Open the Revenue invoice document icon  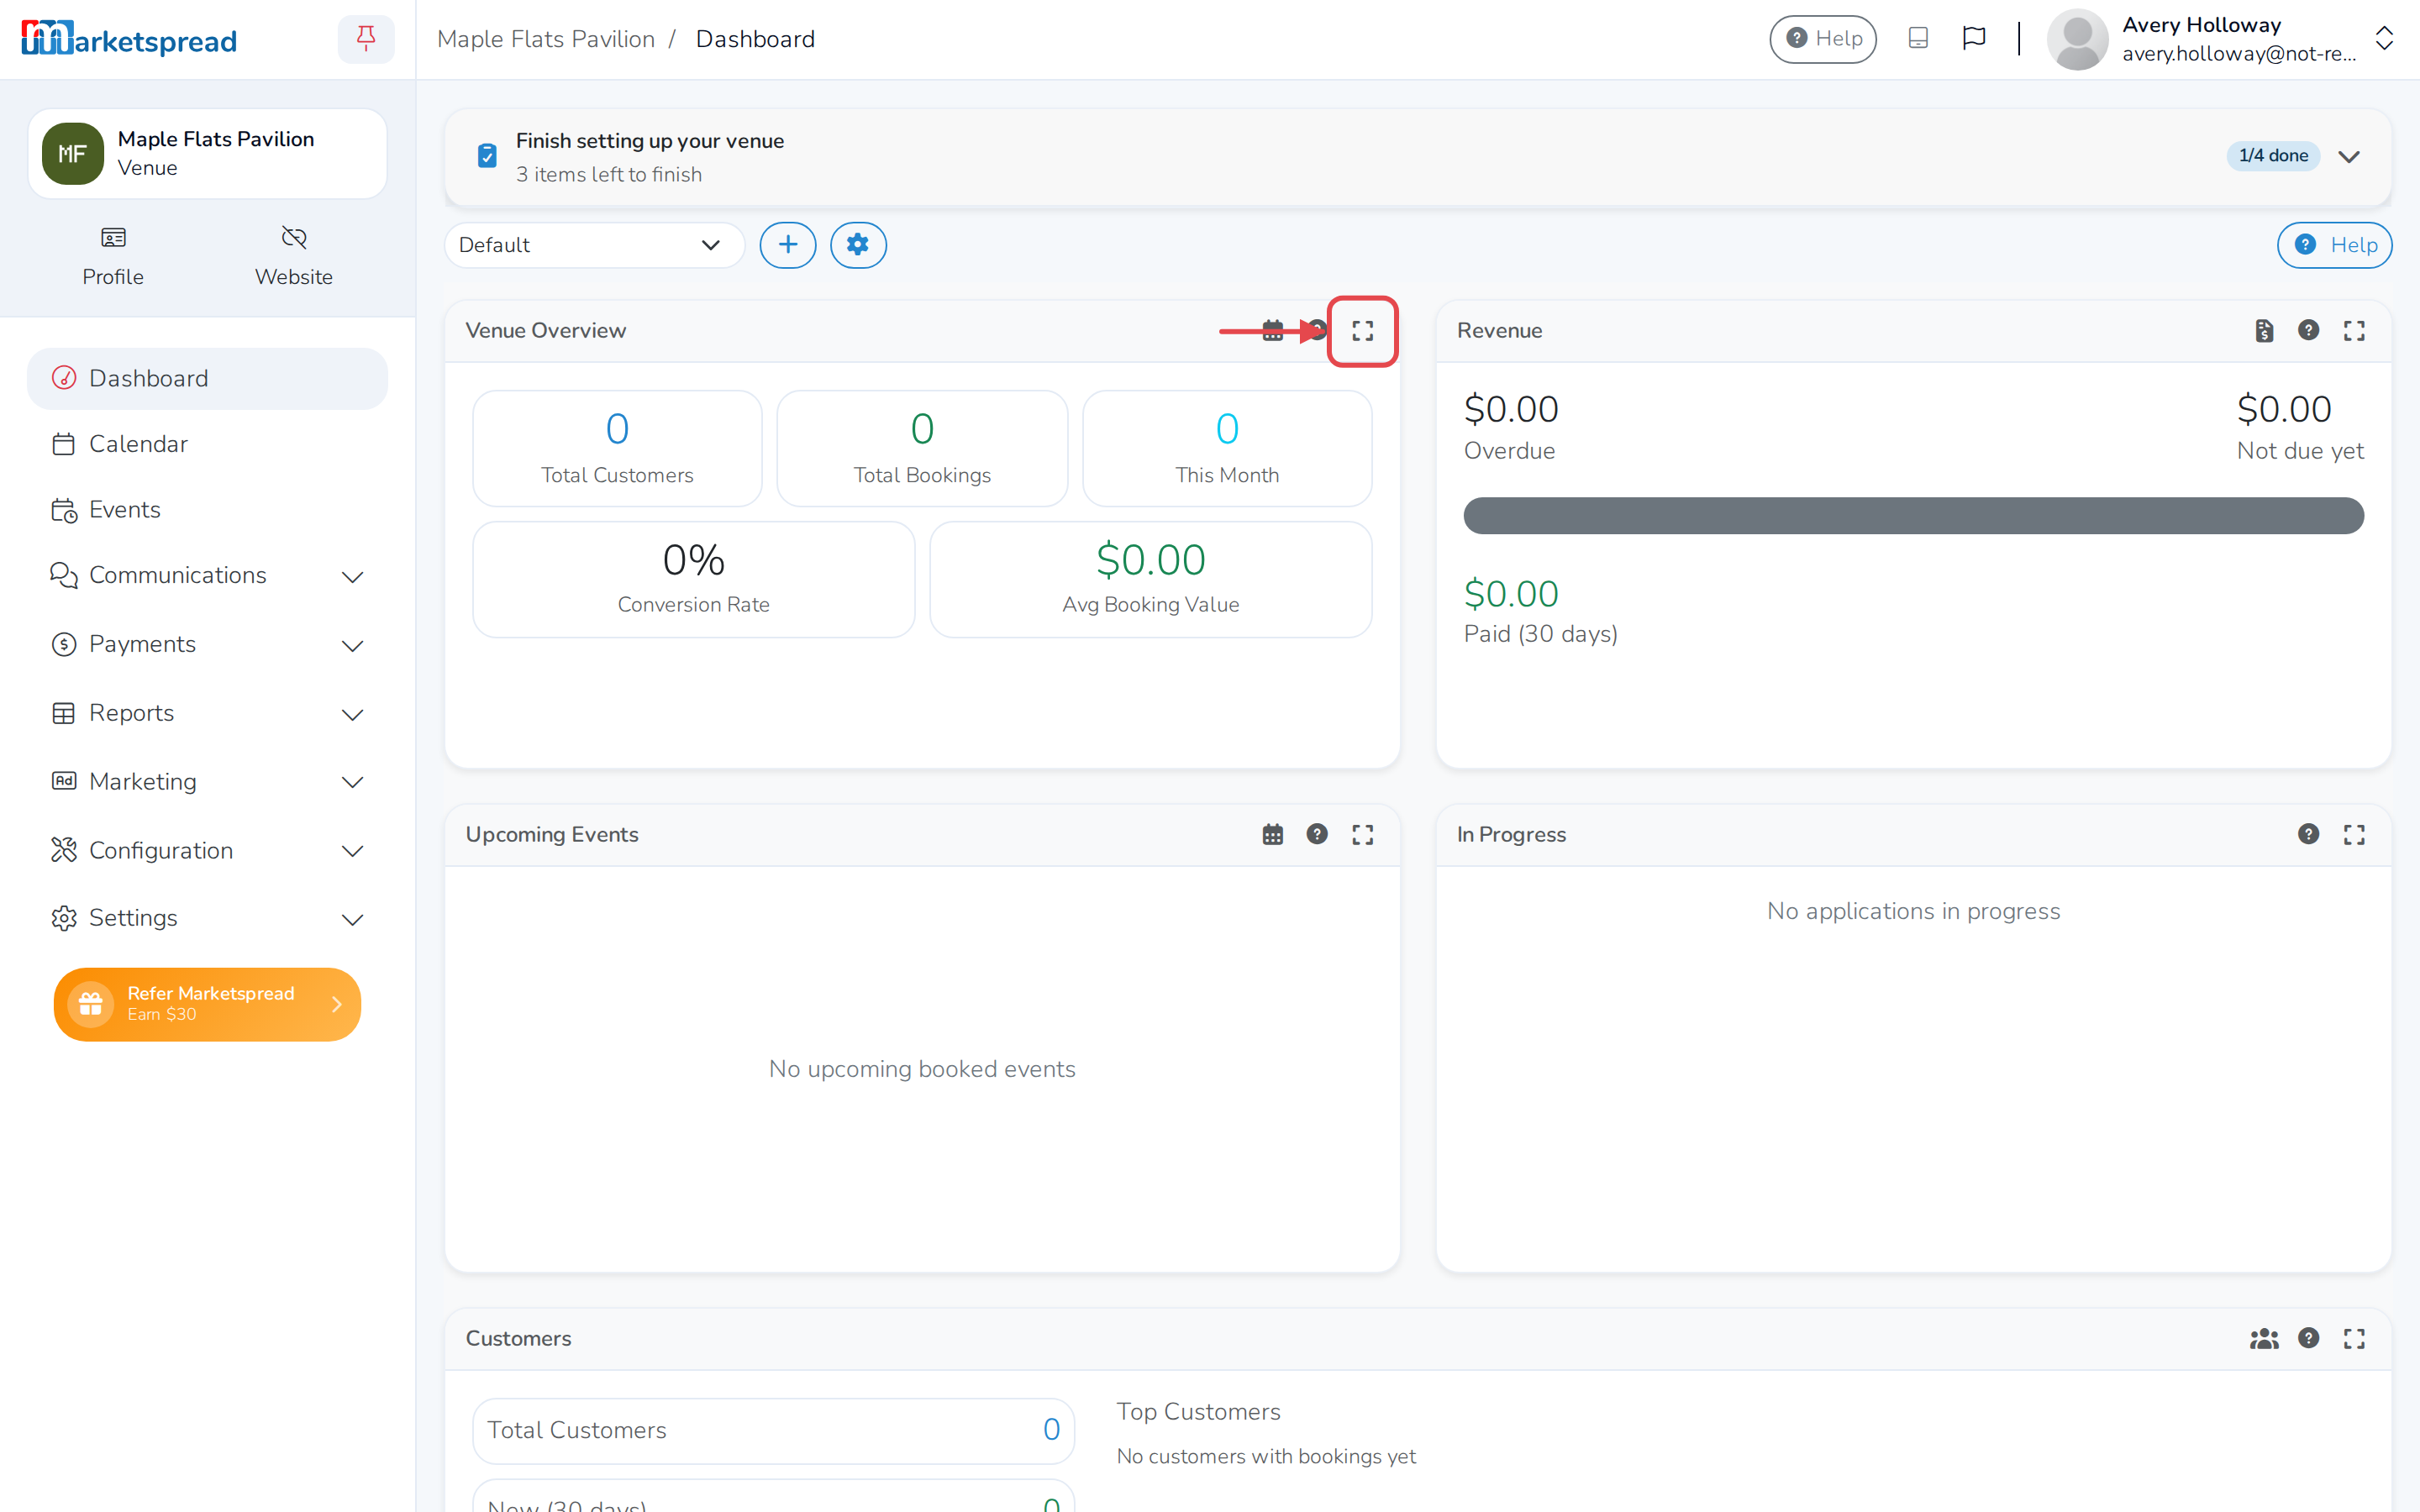pos(2264,331)
